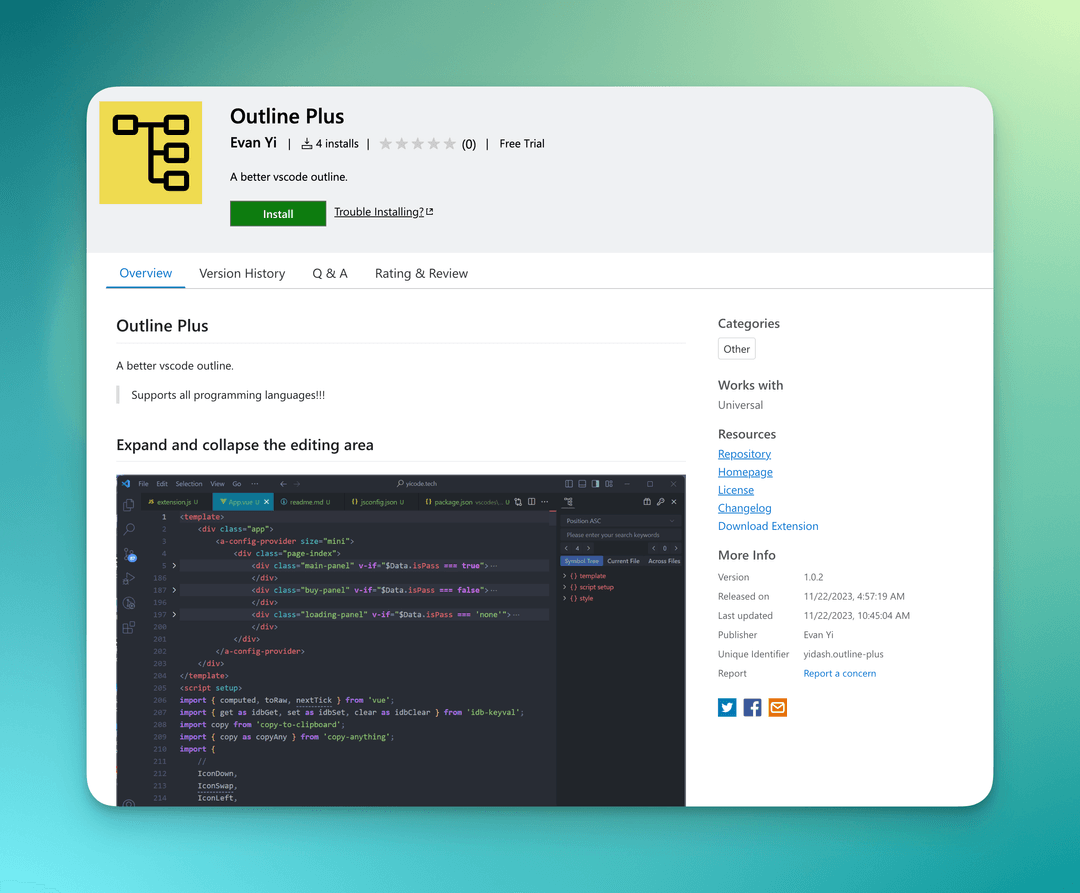
Task: Click the wrench icon in the outline panel header
Action: click(x=661, y=502)
